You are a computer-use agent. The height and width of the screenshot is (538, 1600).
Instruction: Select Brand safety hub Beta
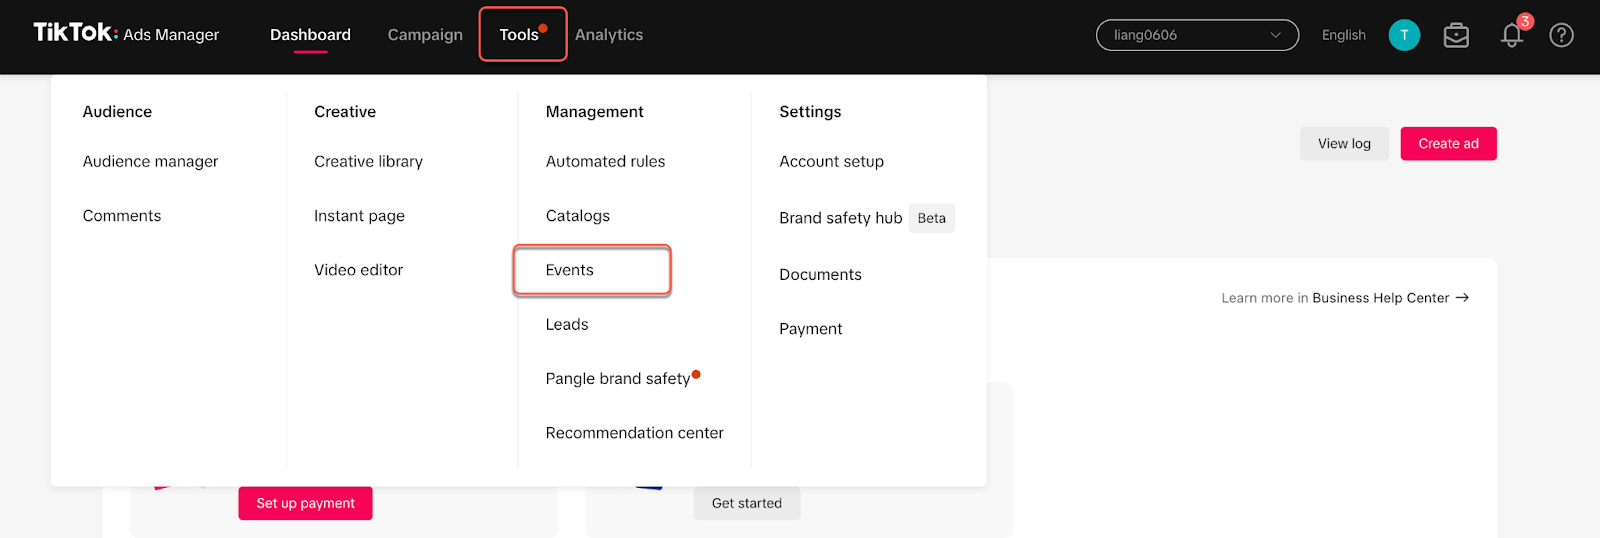coord(841,218)
